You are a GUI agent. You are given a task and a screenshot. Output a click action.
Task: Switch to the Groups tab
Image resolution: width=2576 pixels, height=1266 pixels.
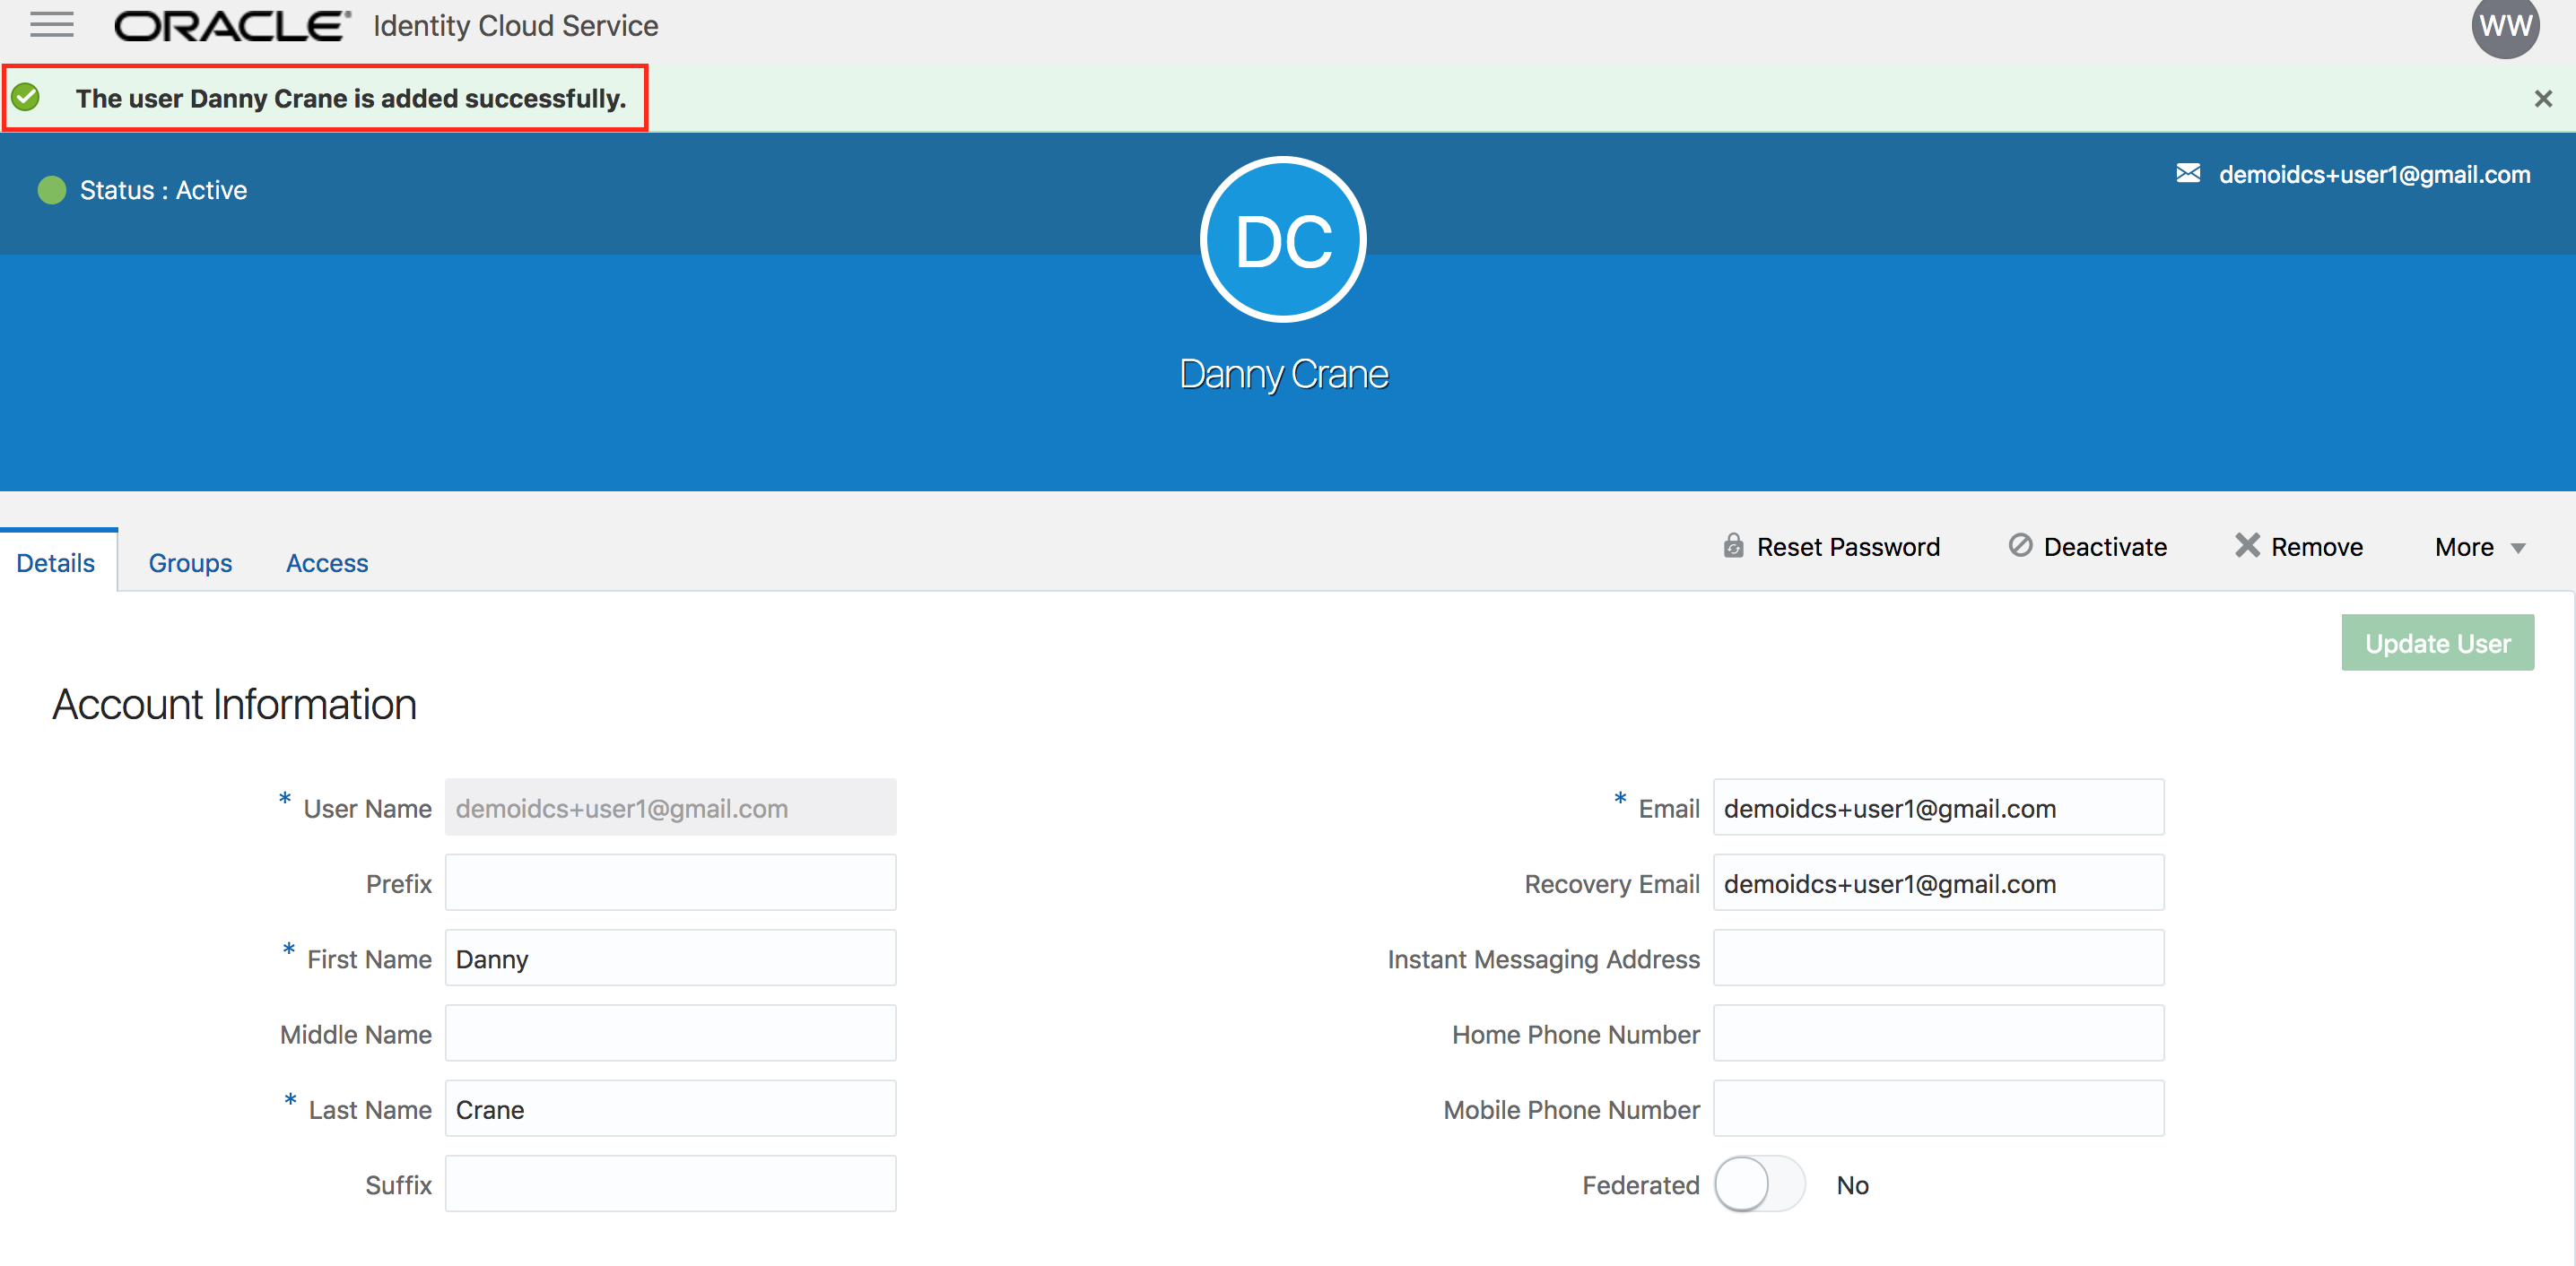pos(190,563)
